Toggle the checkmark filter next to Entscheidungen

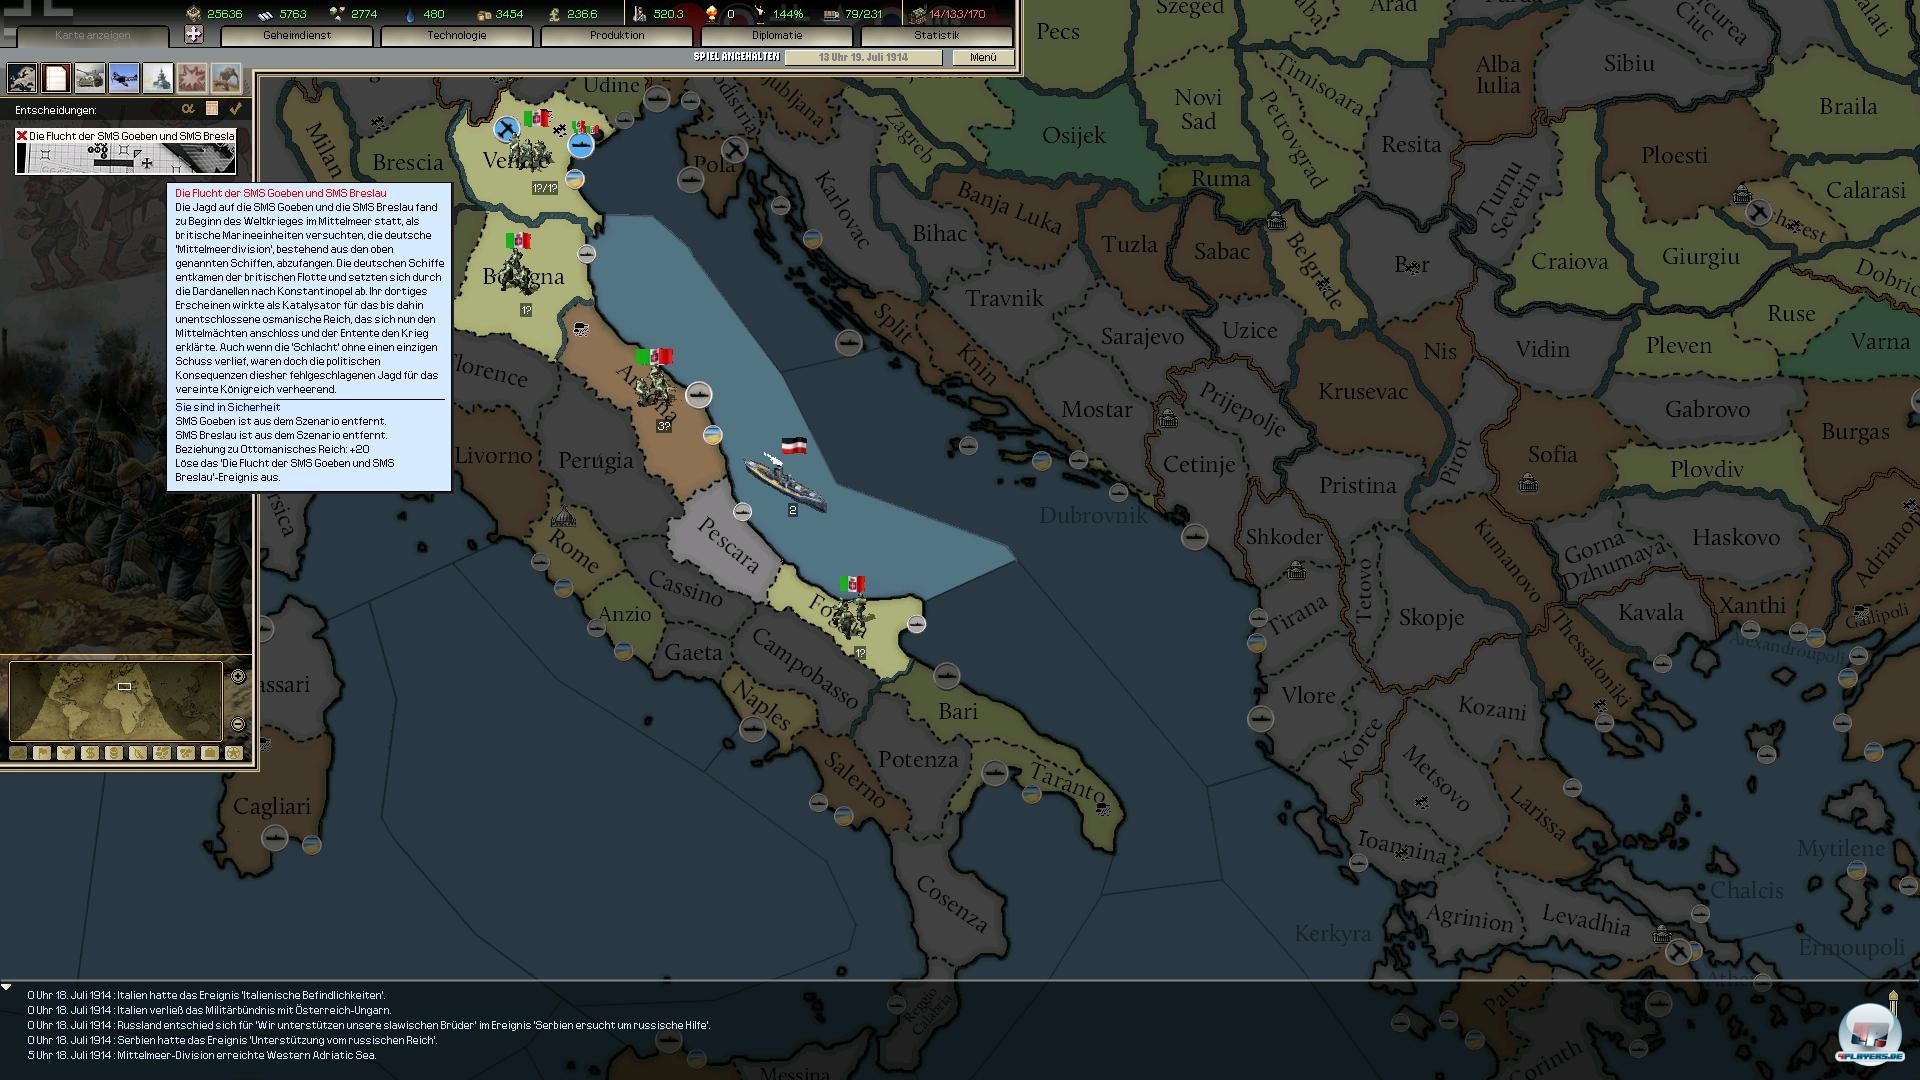(236, 108)
